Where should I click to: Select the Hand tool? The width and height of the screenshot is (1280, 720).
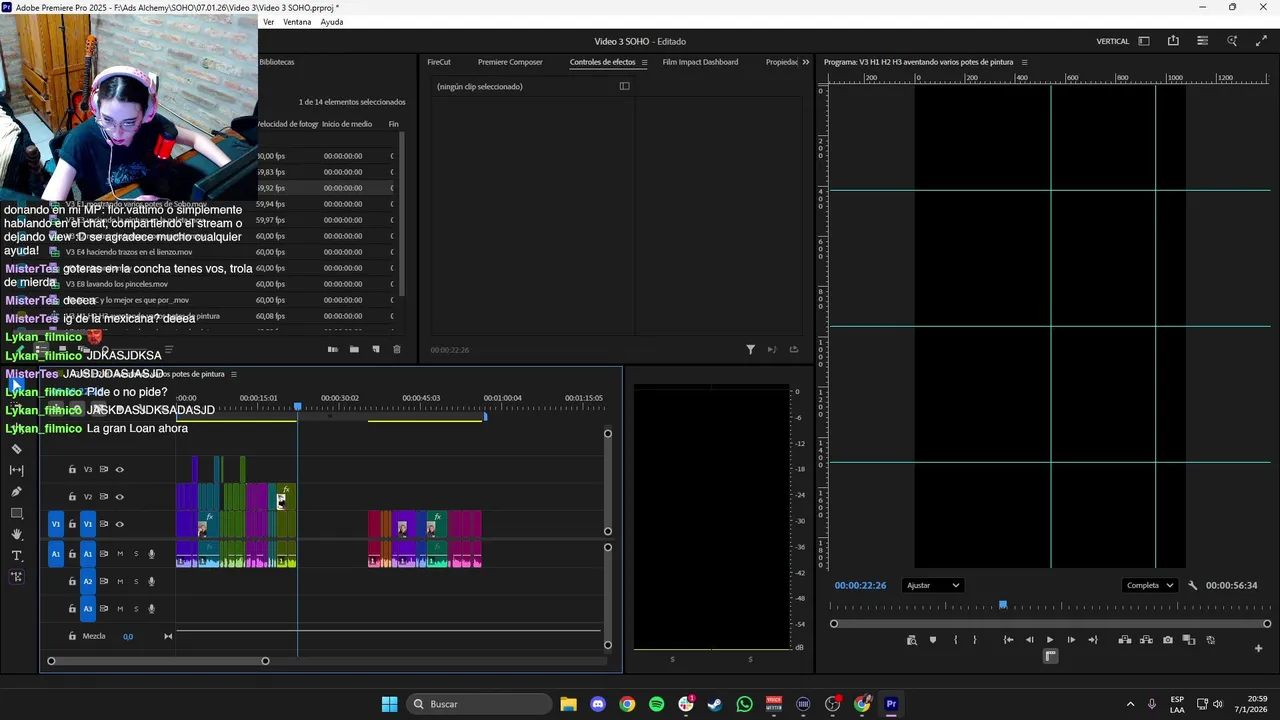click(x=16, y=535)
